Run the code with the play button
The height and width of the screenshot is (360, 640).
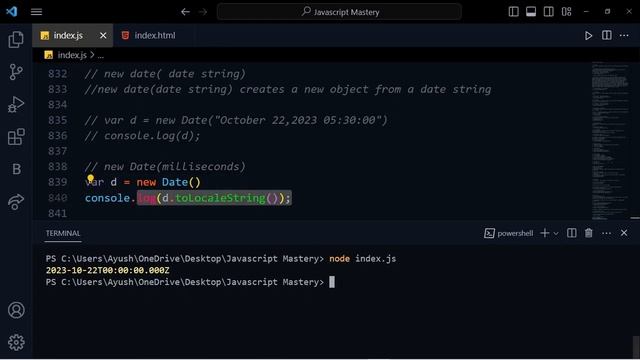588,36
